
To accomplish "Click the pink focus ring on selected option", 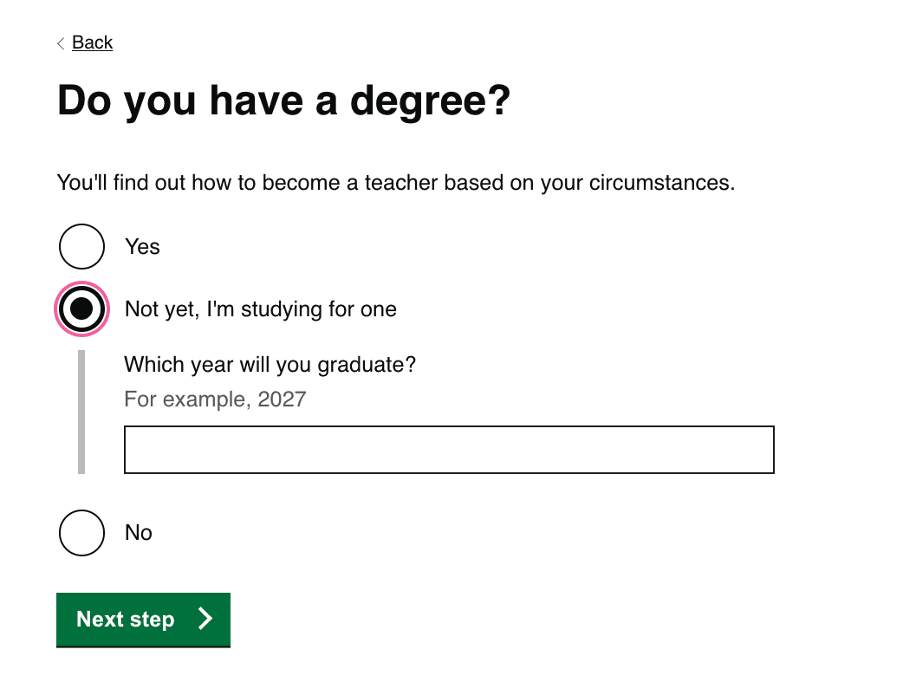I will click(56, 310).
